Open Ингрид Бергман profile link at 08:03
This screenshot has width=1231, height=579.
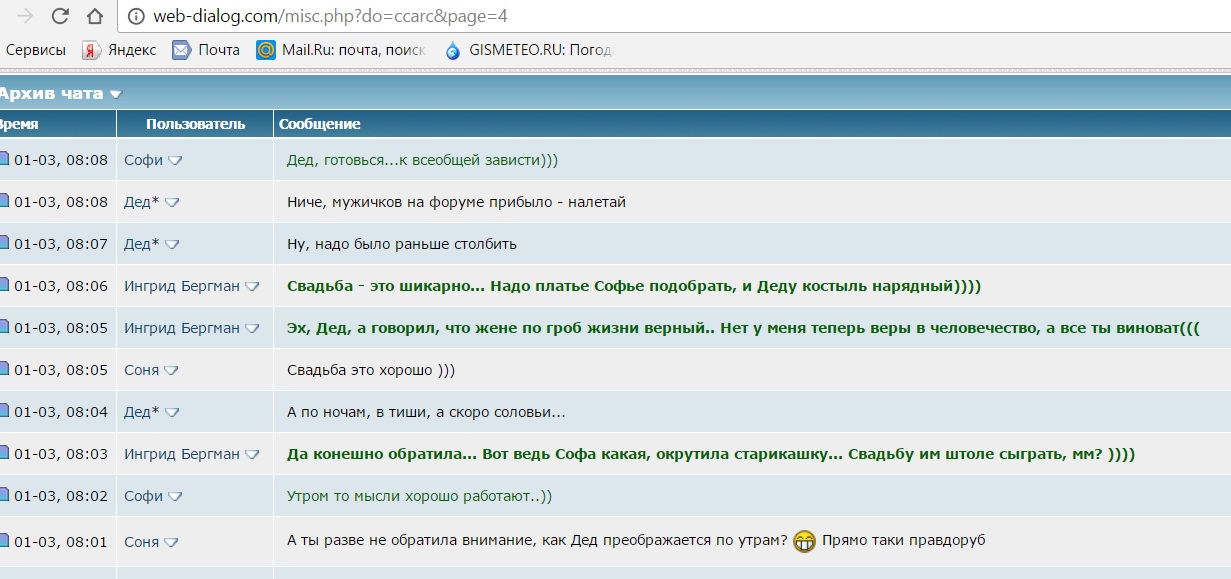[x=181, y=454]
